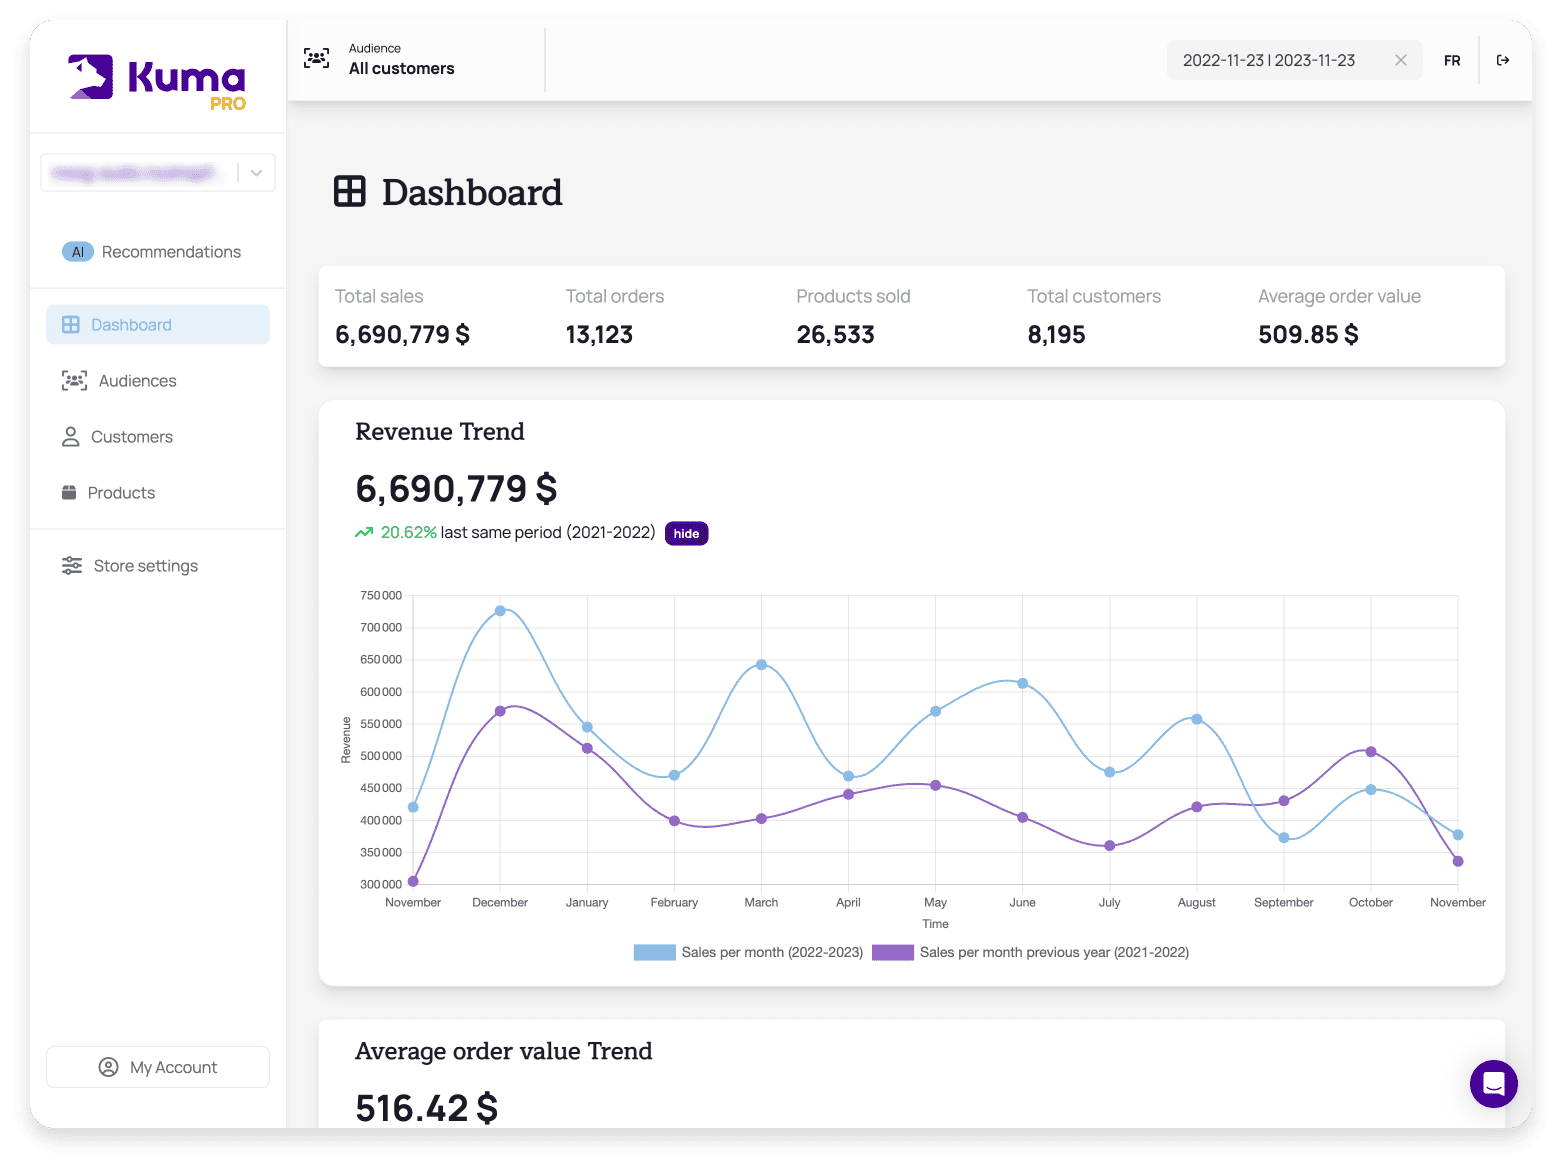
Task: Open the chat support bubble
Action: point(1494,1084)
